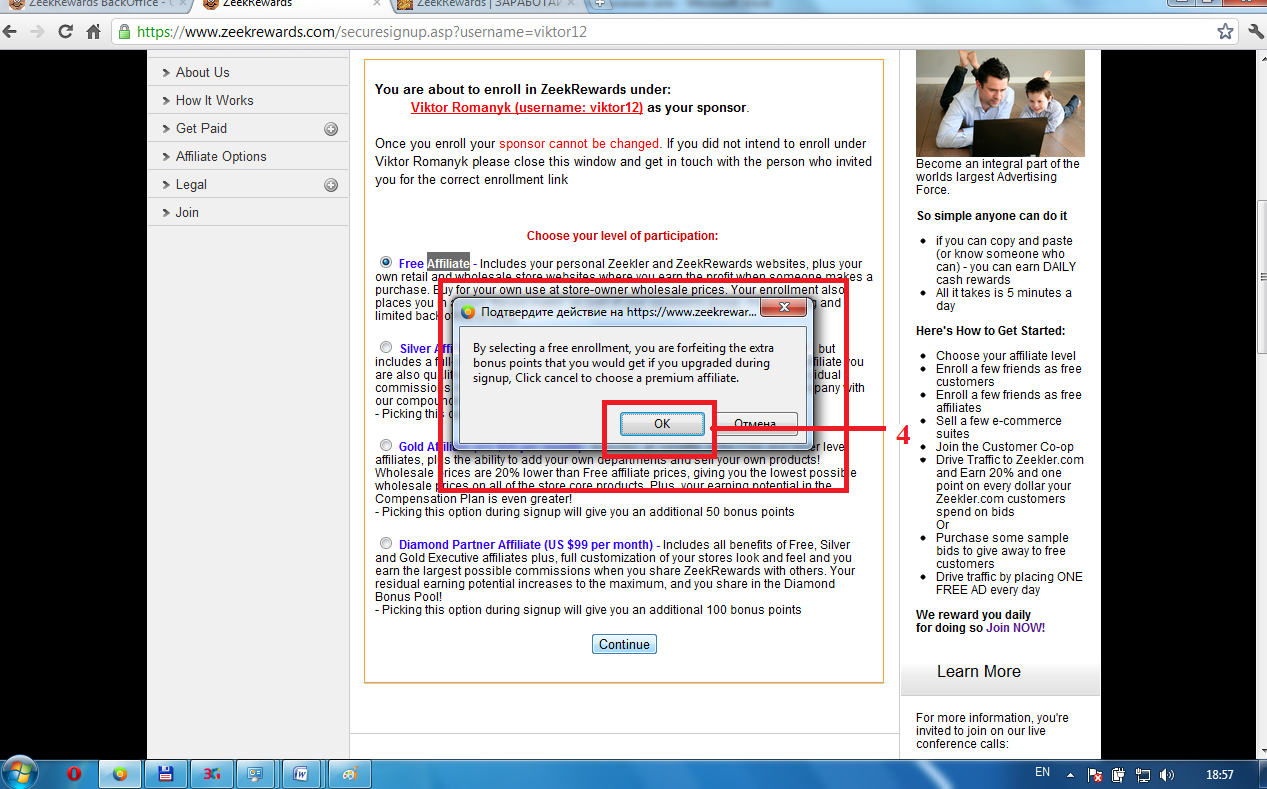Expand the Get Paid plus icon
Screen dimensions: 1267x789
point(331,129)
